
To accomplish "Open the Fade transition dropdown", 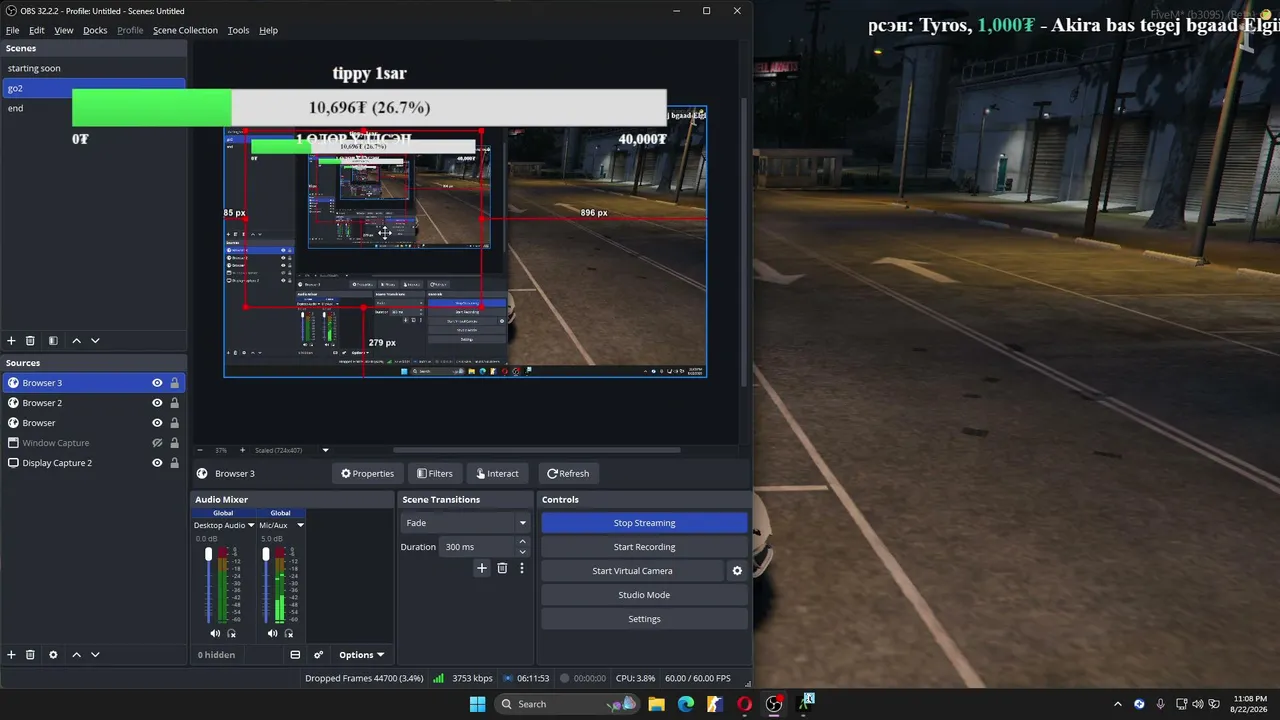I will click(465, 523).
